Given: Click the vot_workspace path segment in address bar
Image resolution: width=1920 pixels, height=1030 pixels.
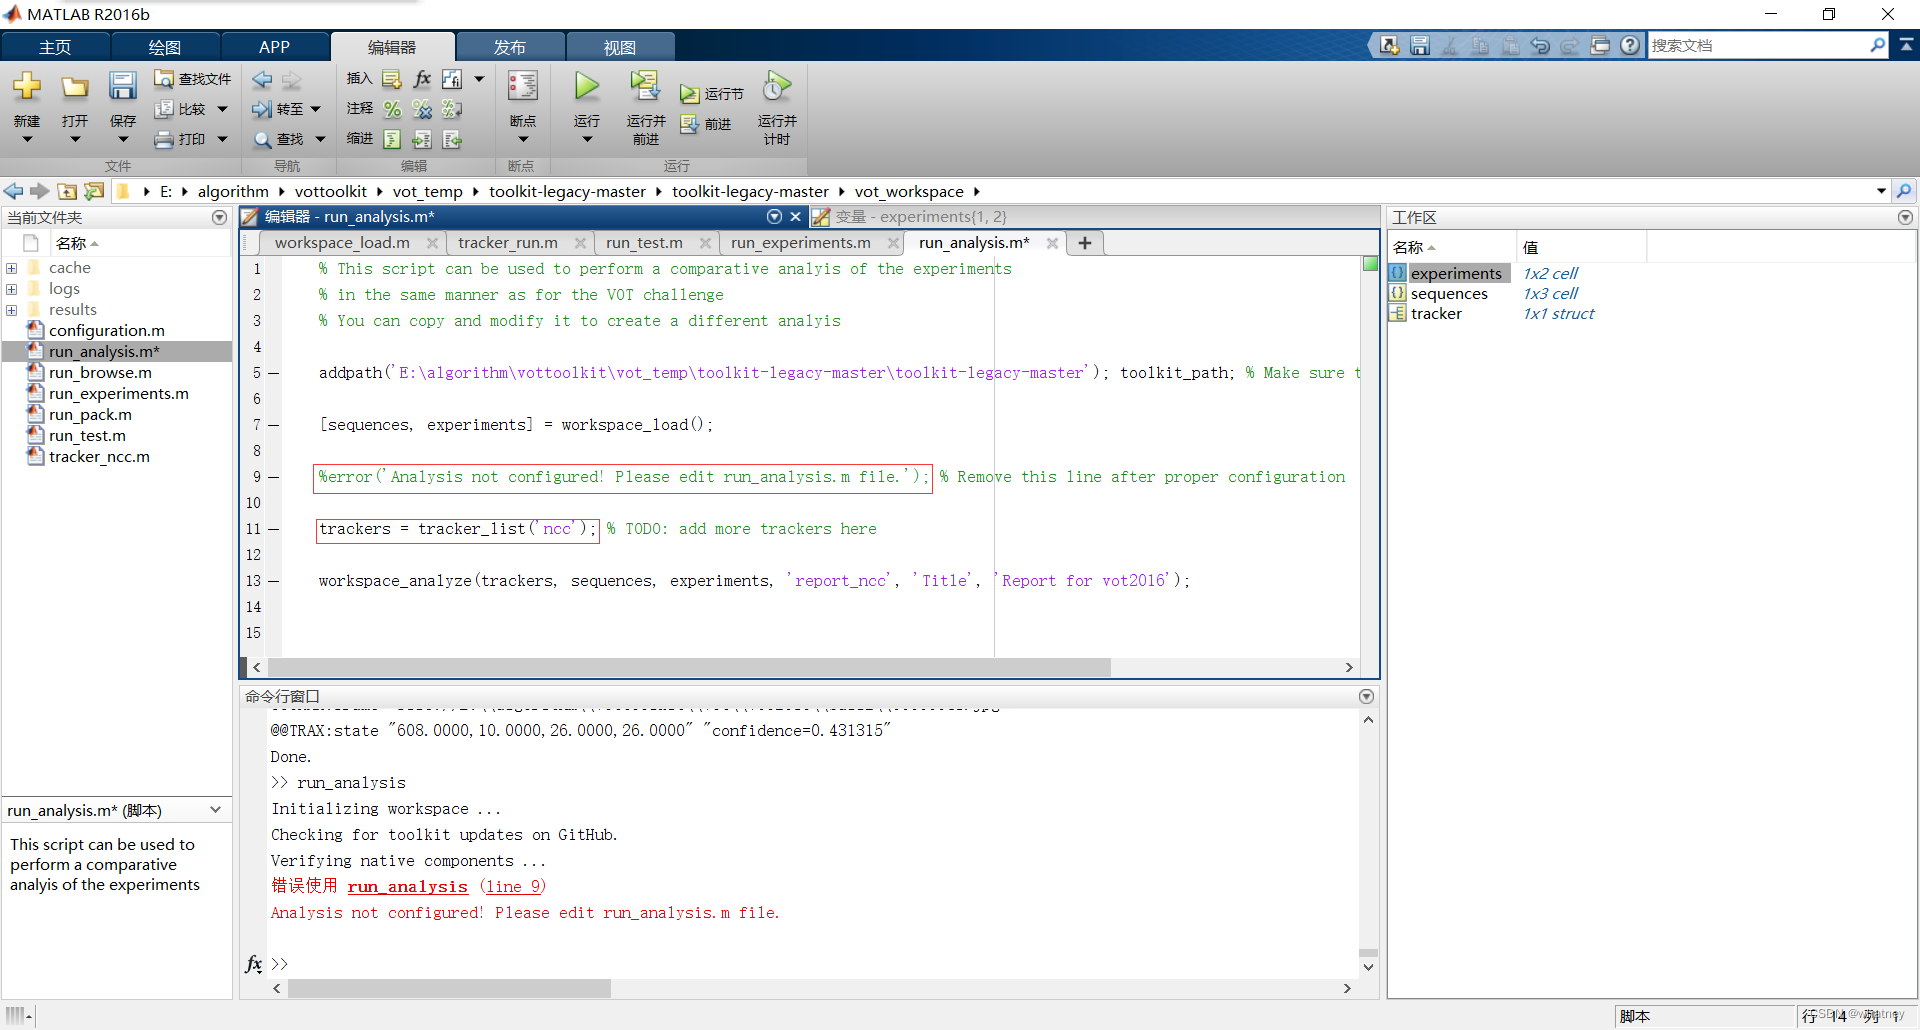Looking at the screenshot, I should (x=909, y=191).
